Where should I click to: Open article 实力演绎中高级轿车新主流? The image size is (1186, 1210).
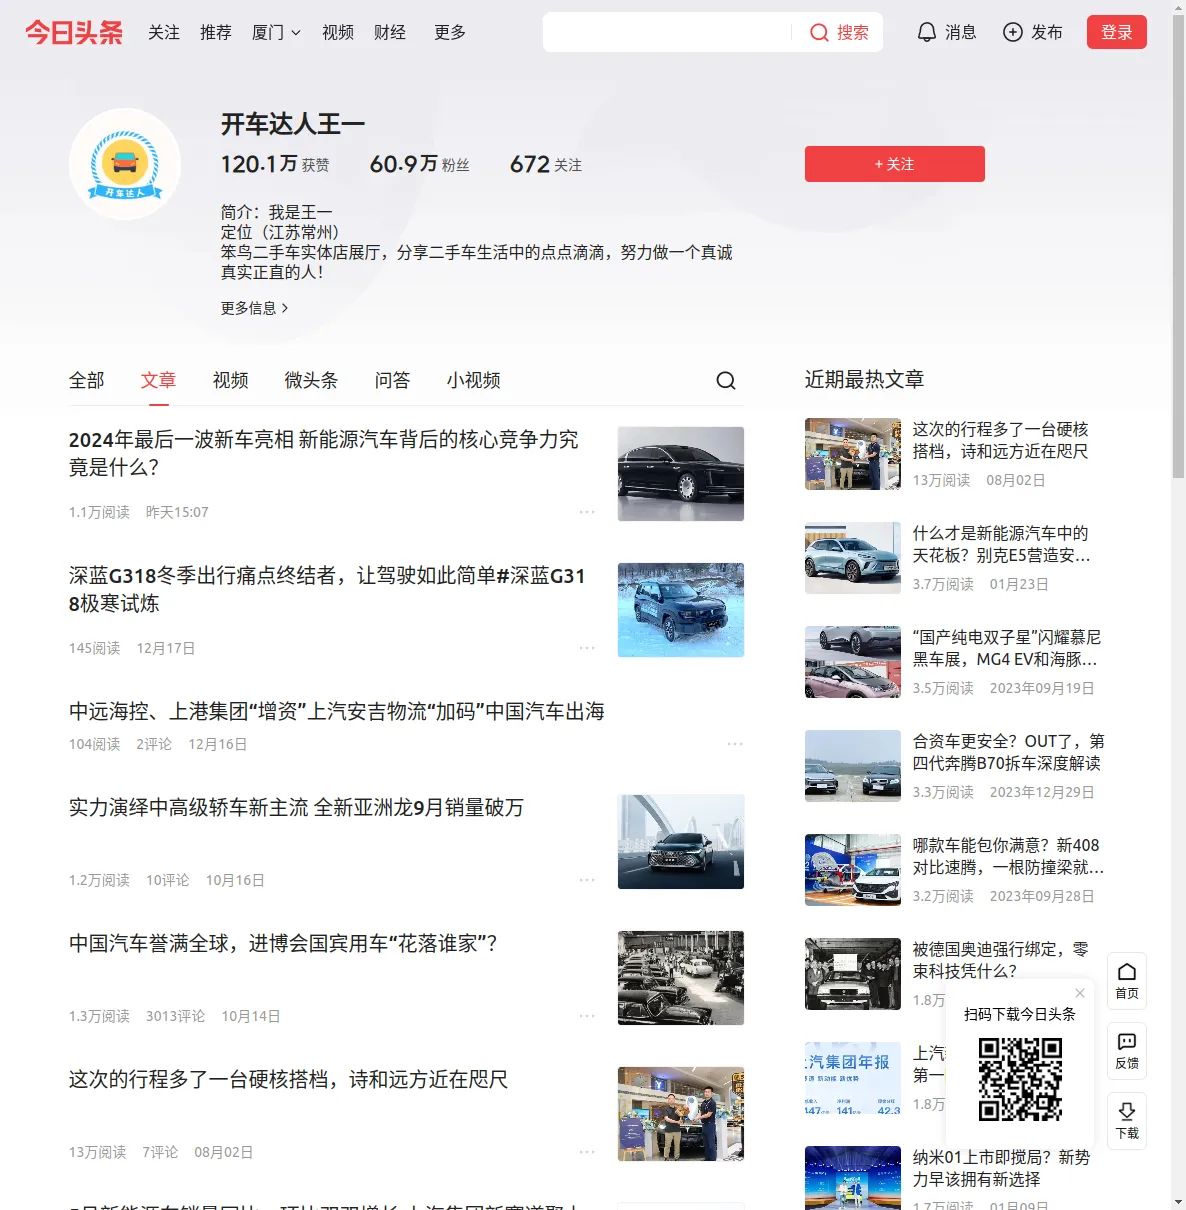296,807
